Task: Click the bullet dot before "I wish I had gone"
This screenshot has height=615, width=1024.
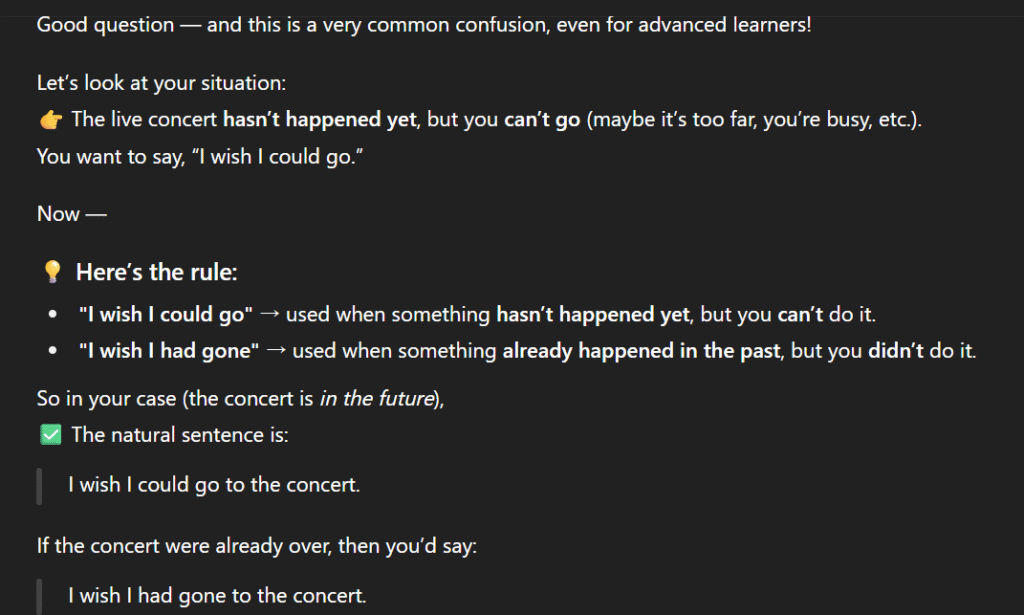Action: [x=52, y=350]
